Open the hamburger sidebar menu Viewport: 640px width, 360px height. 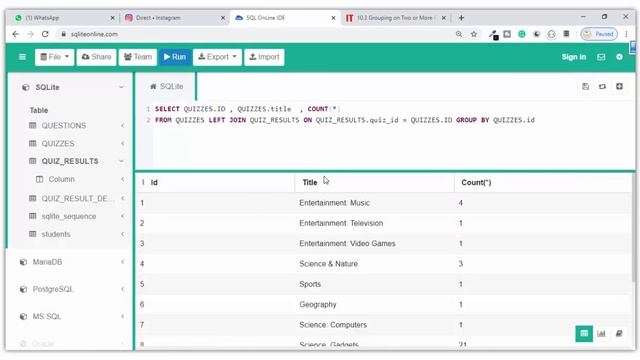22,57
